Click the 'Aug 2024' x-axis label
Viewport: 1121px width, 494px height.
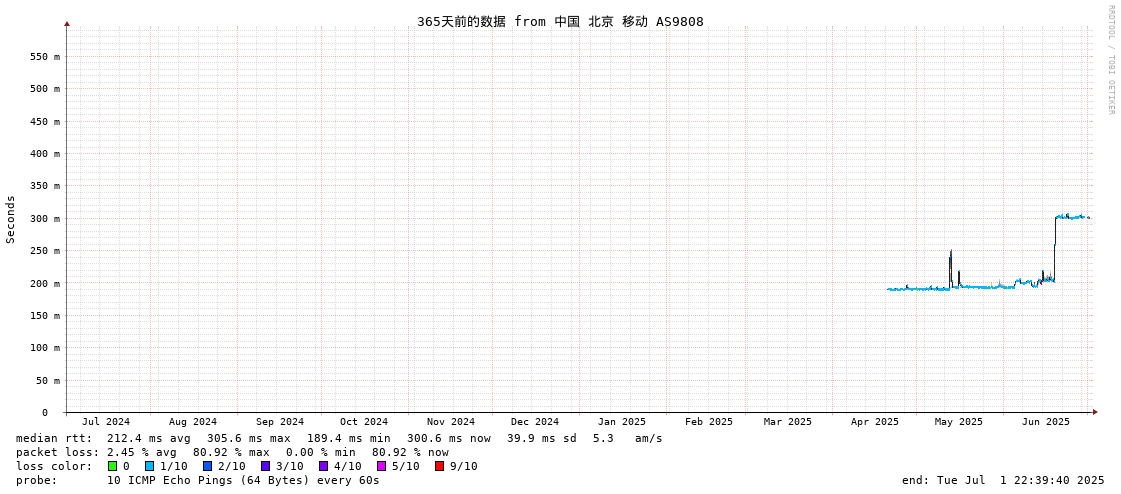click(193, 422)
